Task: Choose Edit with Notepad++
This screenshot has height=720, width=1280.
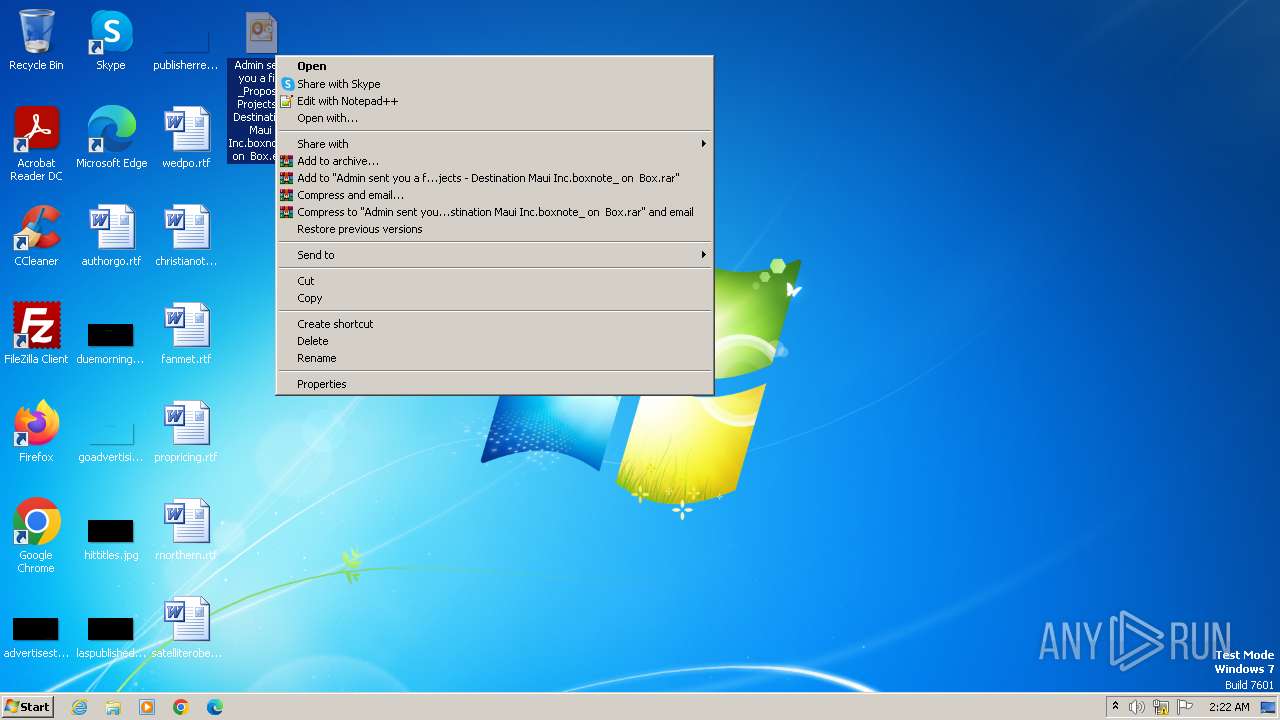Action: point(495,101)
